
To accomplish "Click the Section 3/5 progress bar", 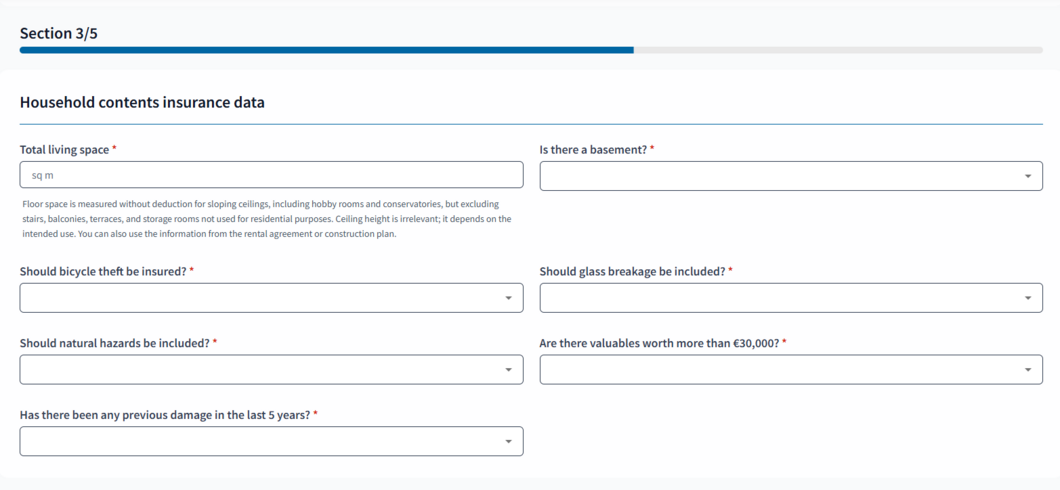I will tap(530, 50).
